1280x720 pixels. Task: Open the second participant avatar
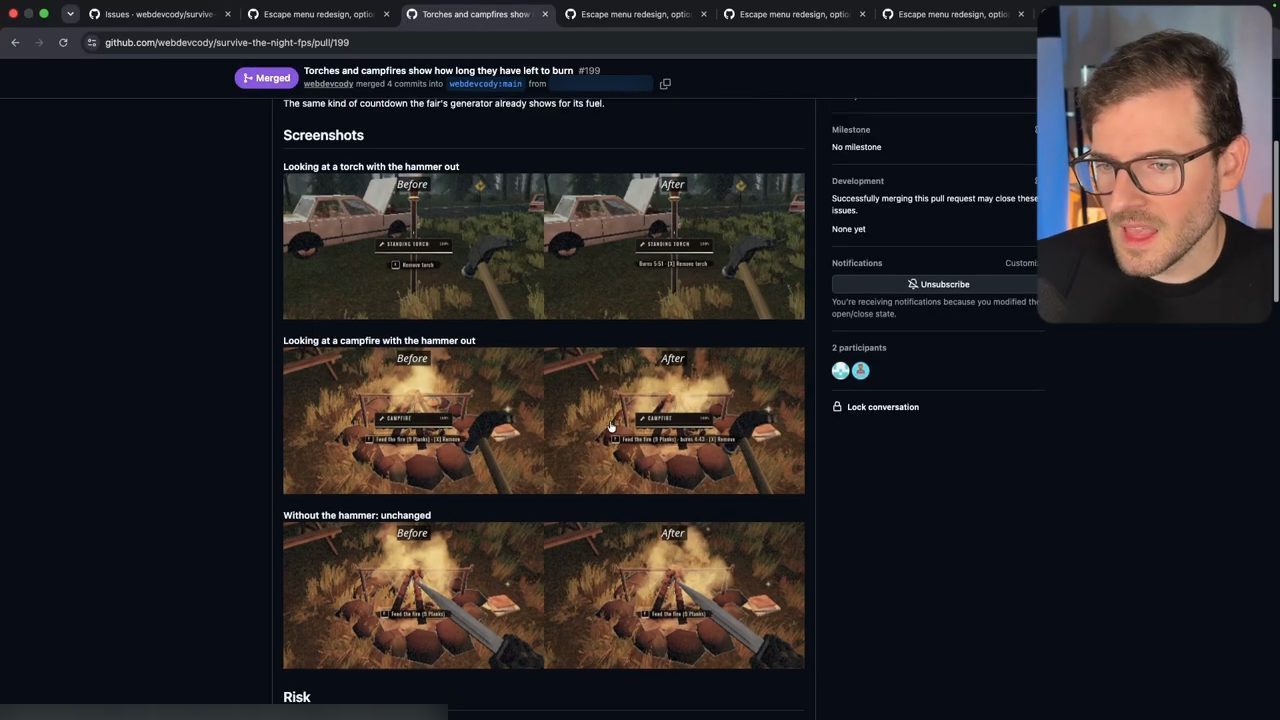pos(861,371)
